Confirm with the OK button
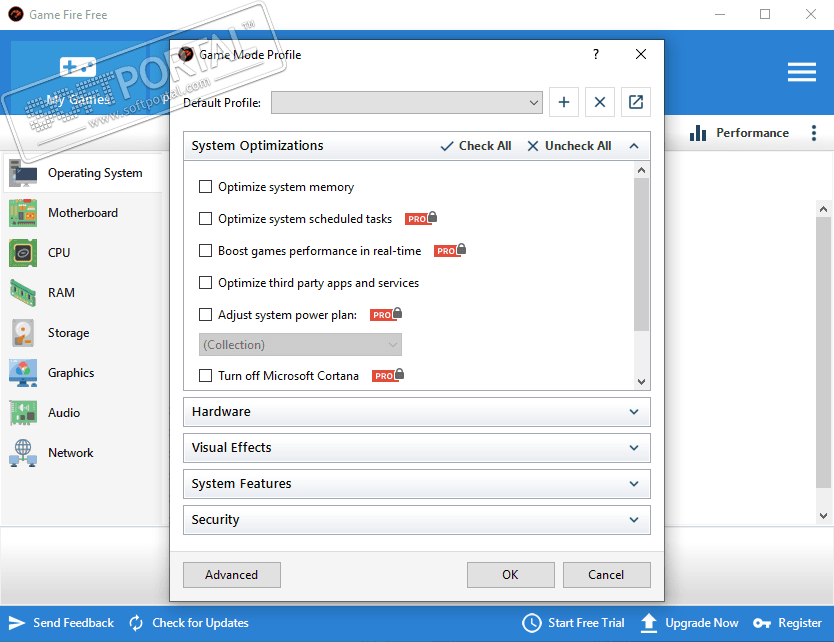The image size is (834, 642). (510, 575)
